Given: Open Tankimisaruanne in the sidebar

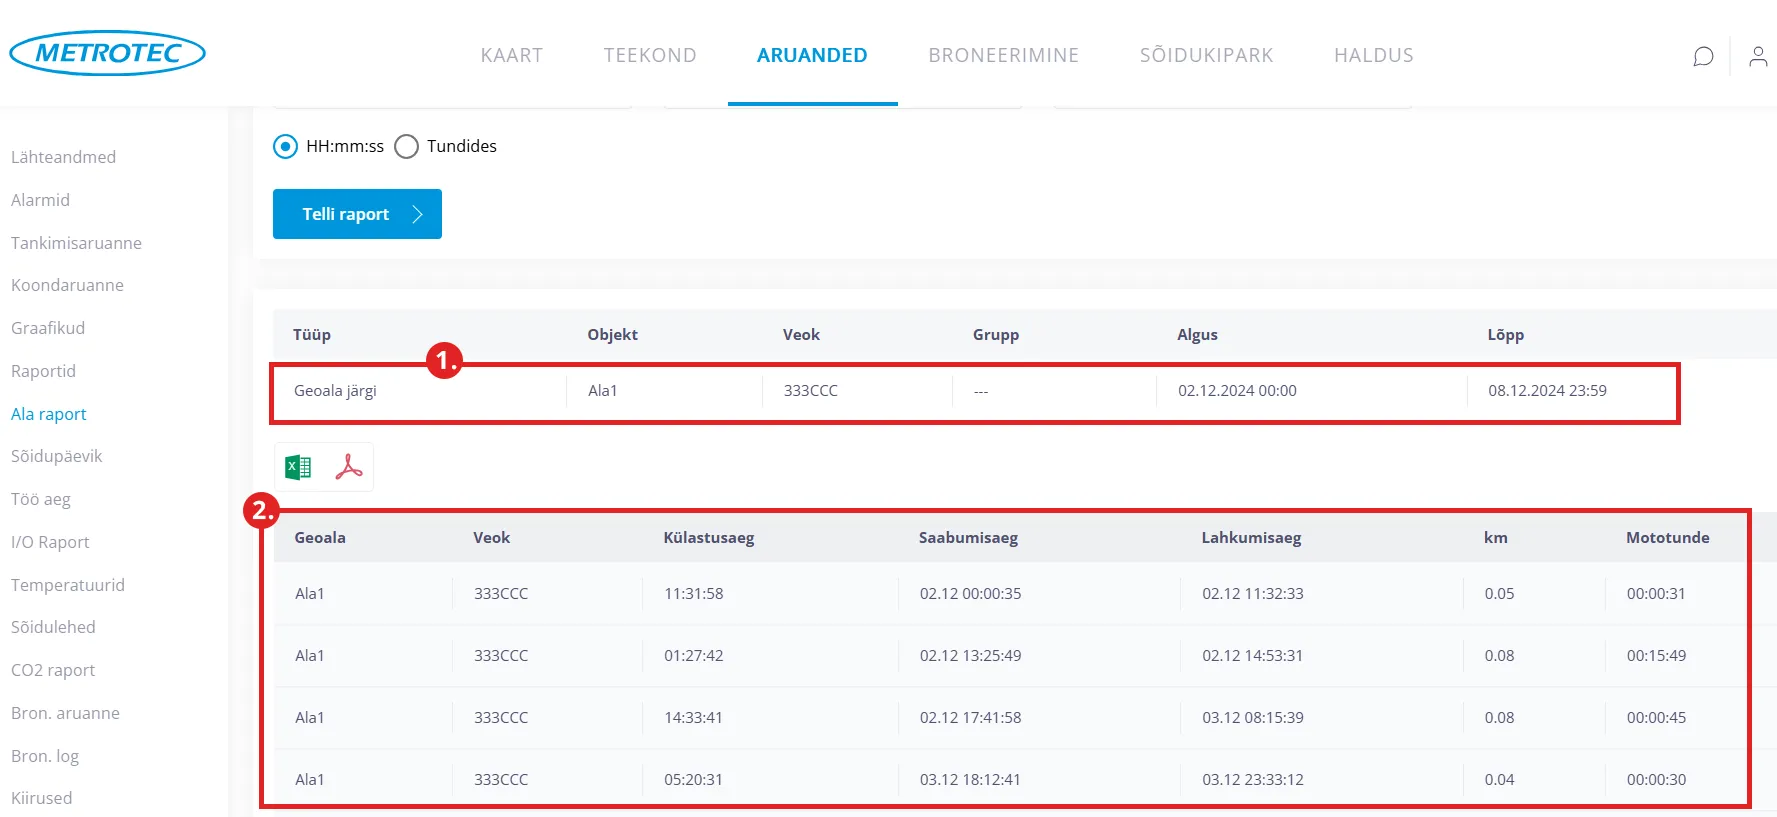Looking at the screenshot, I should [x=76, y=243].
